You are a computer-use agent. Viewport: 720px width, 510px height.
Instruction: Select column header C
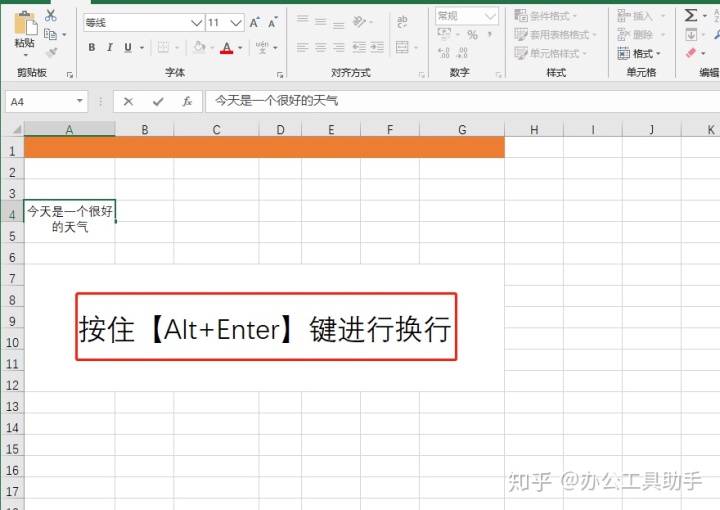point(216,129)
